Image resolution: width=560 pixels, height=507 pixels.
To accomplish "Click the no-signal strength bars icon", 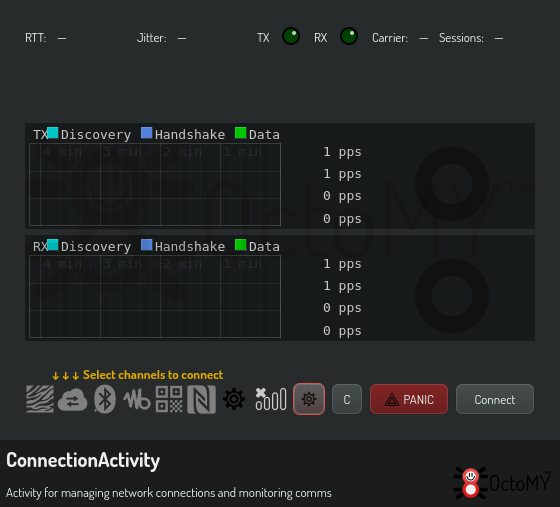I will click(271, 399).
